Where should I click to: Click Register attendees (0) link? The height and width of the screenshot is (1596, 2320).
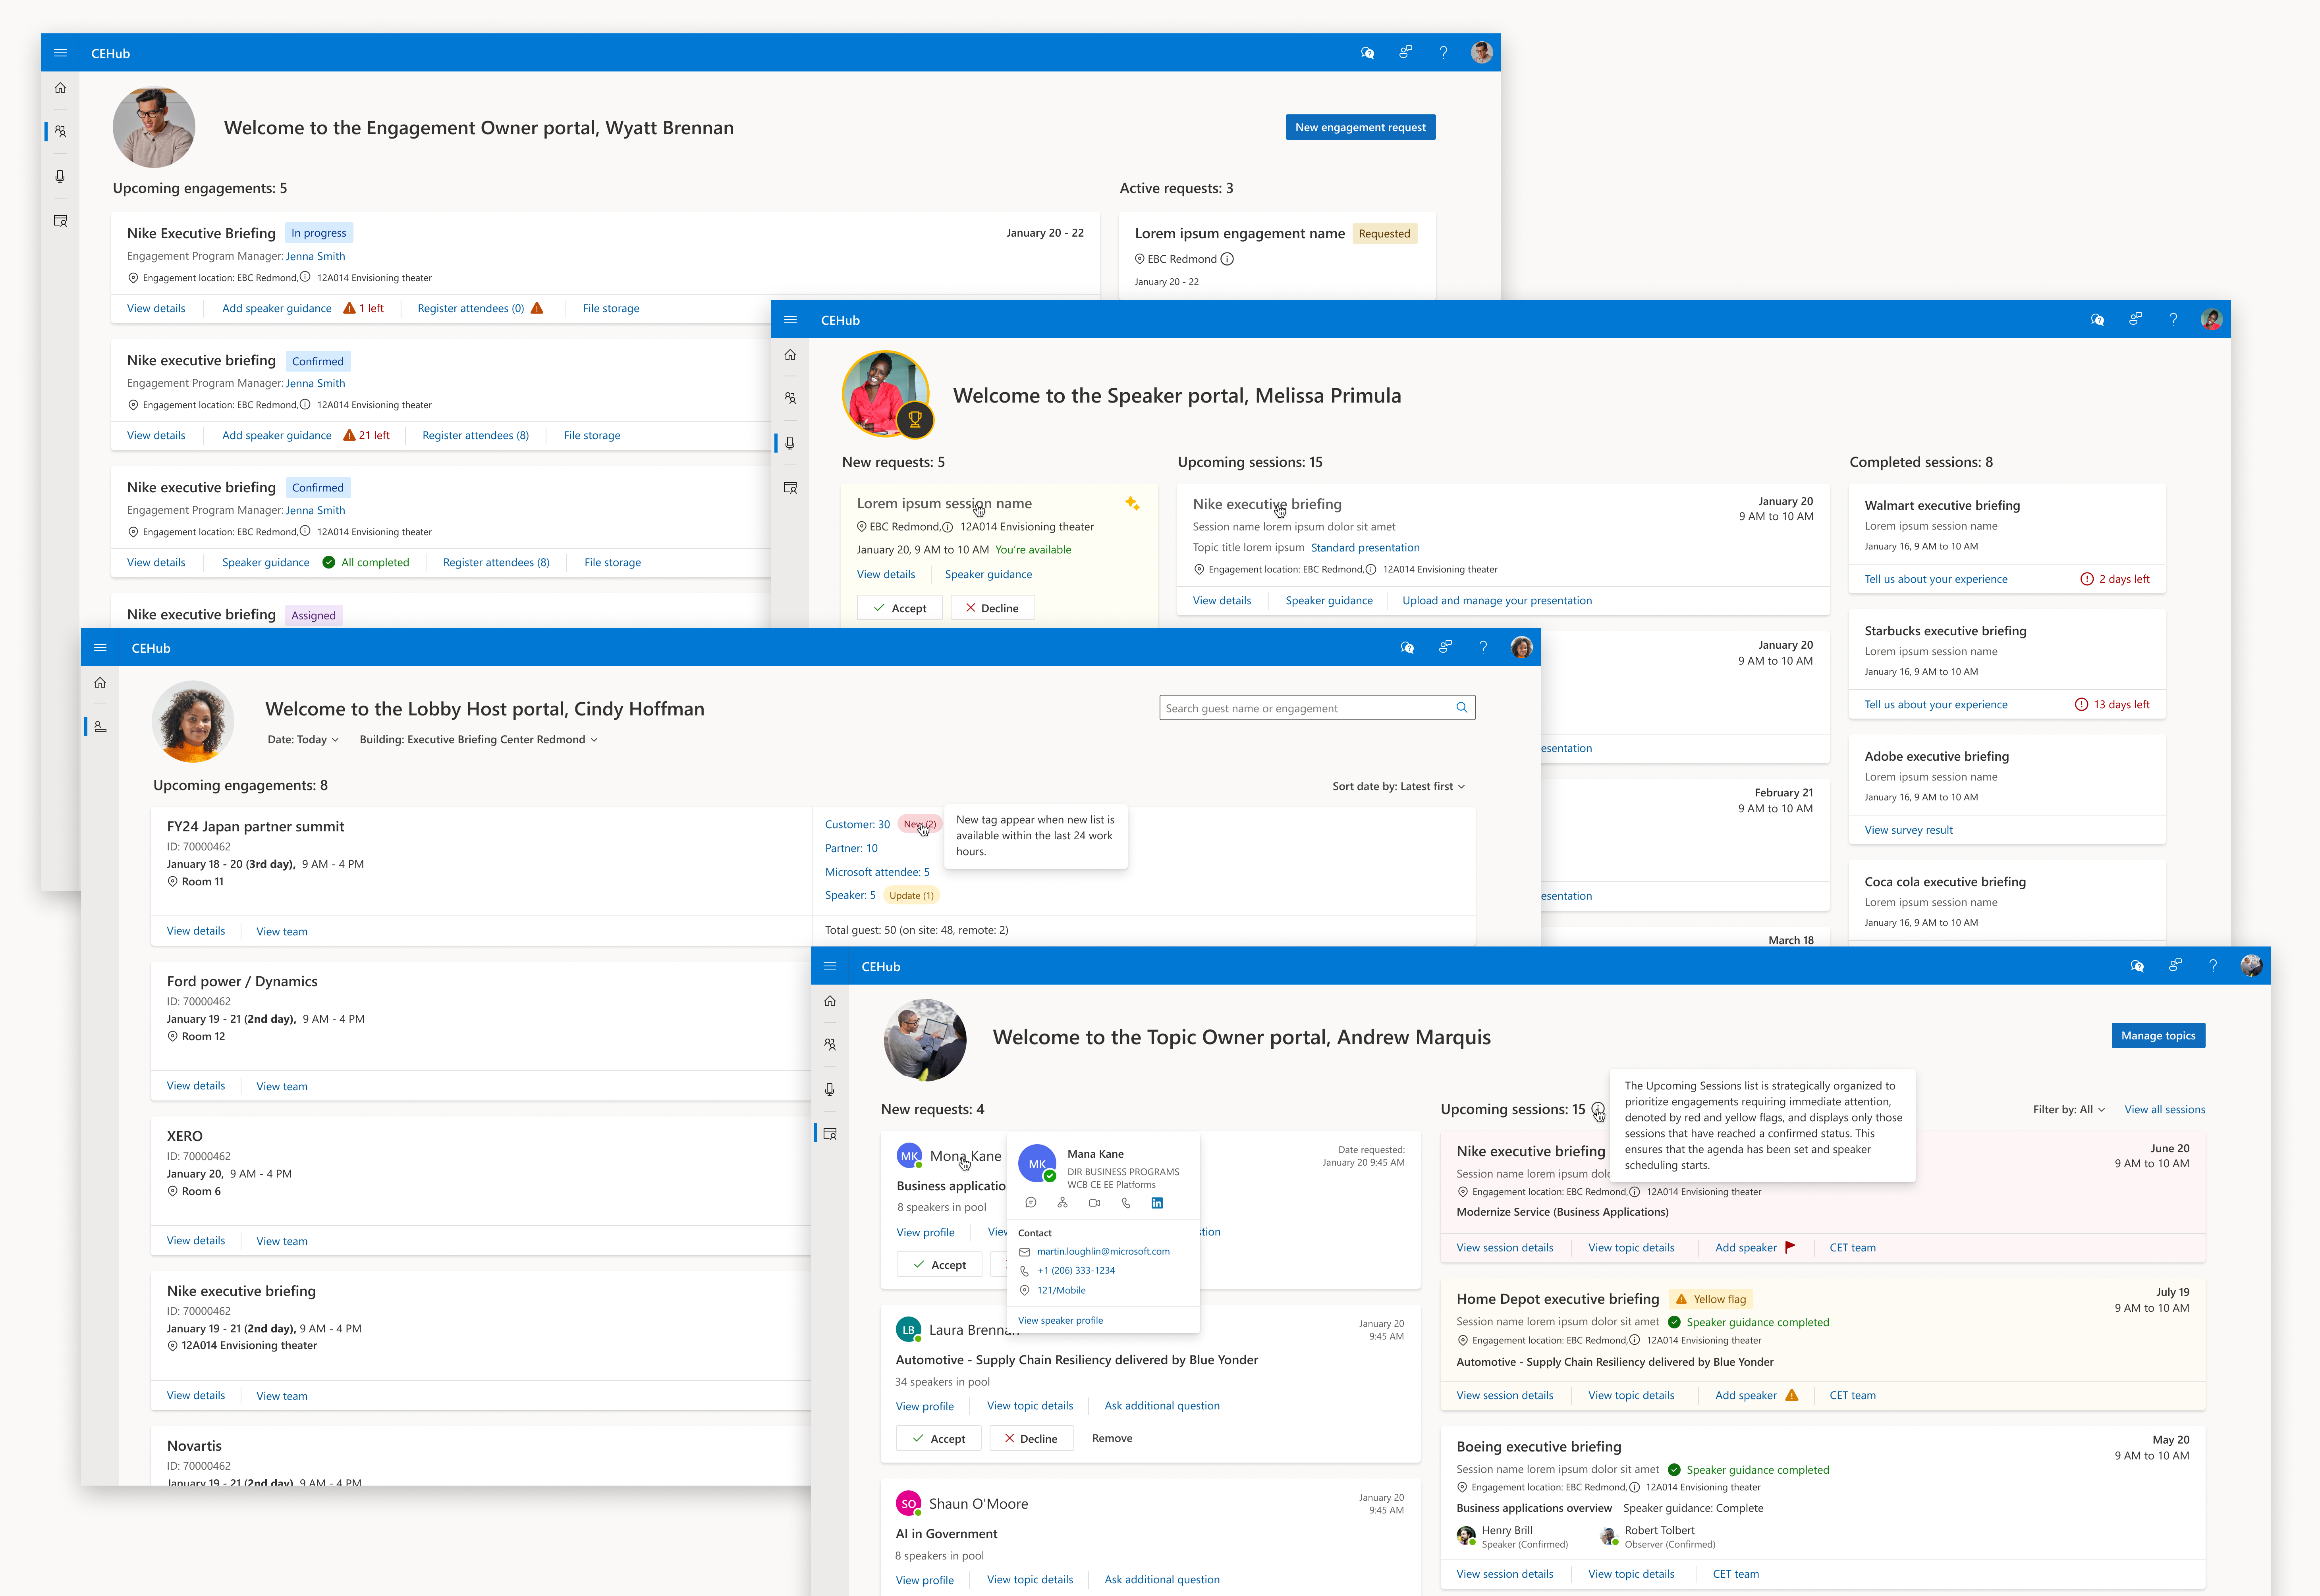(x=470, y=308)
